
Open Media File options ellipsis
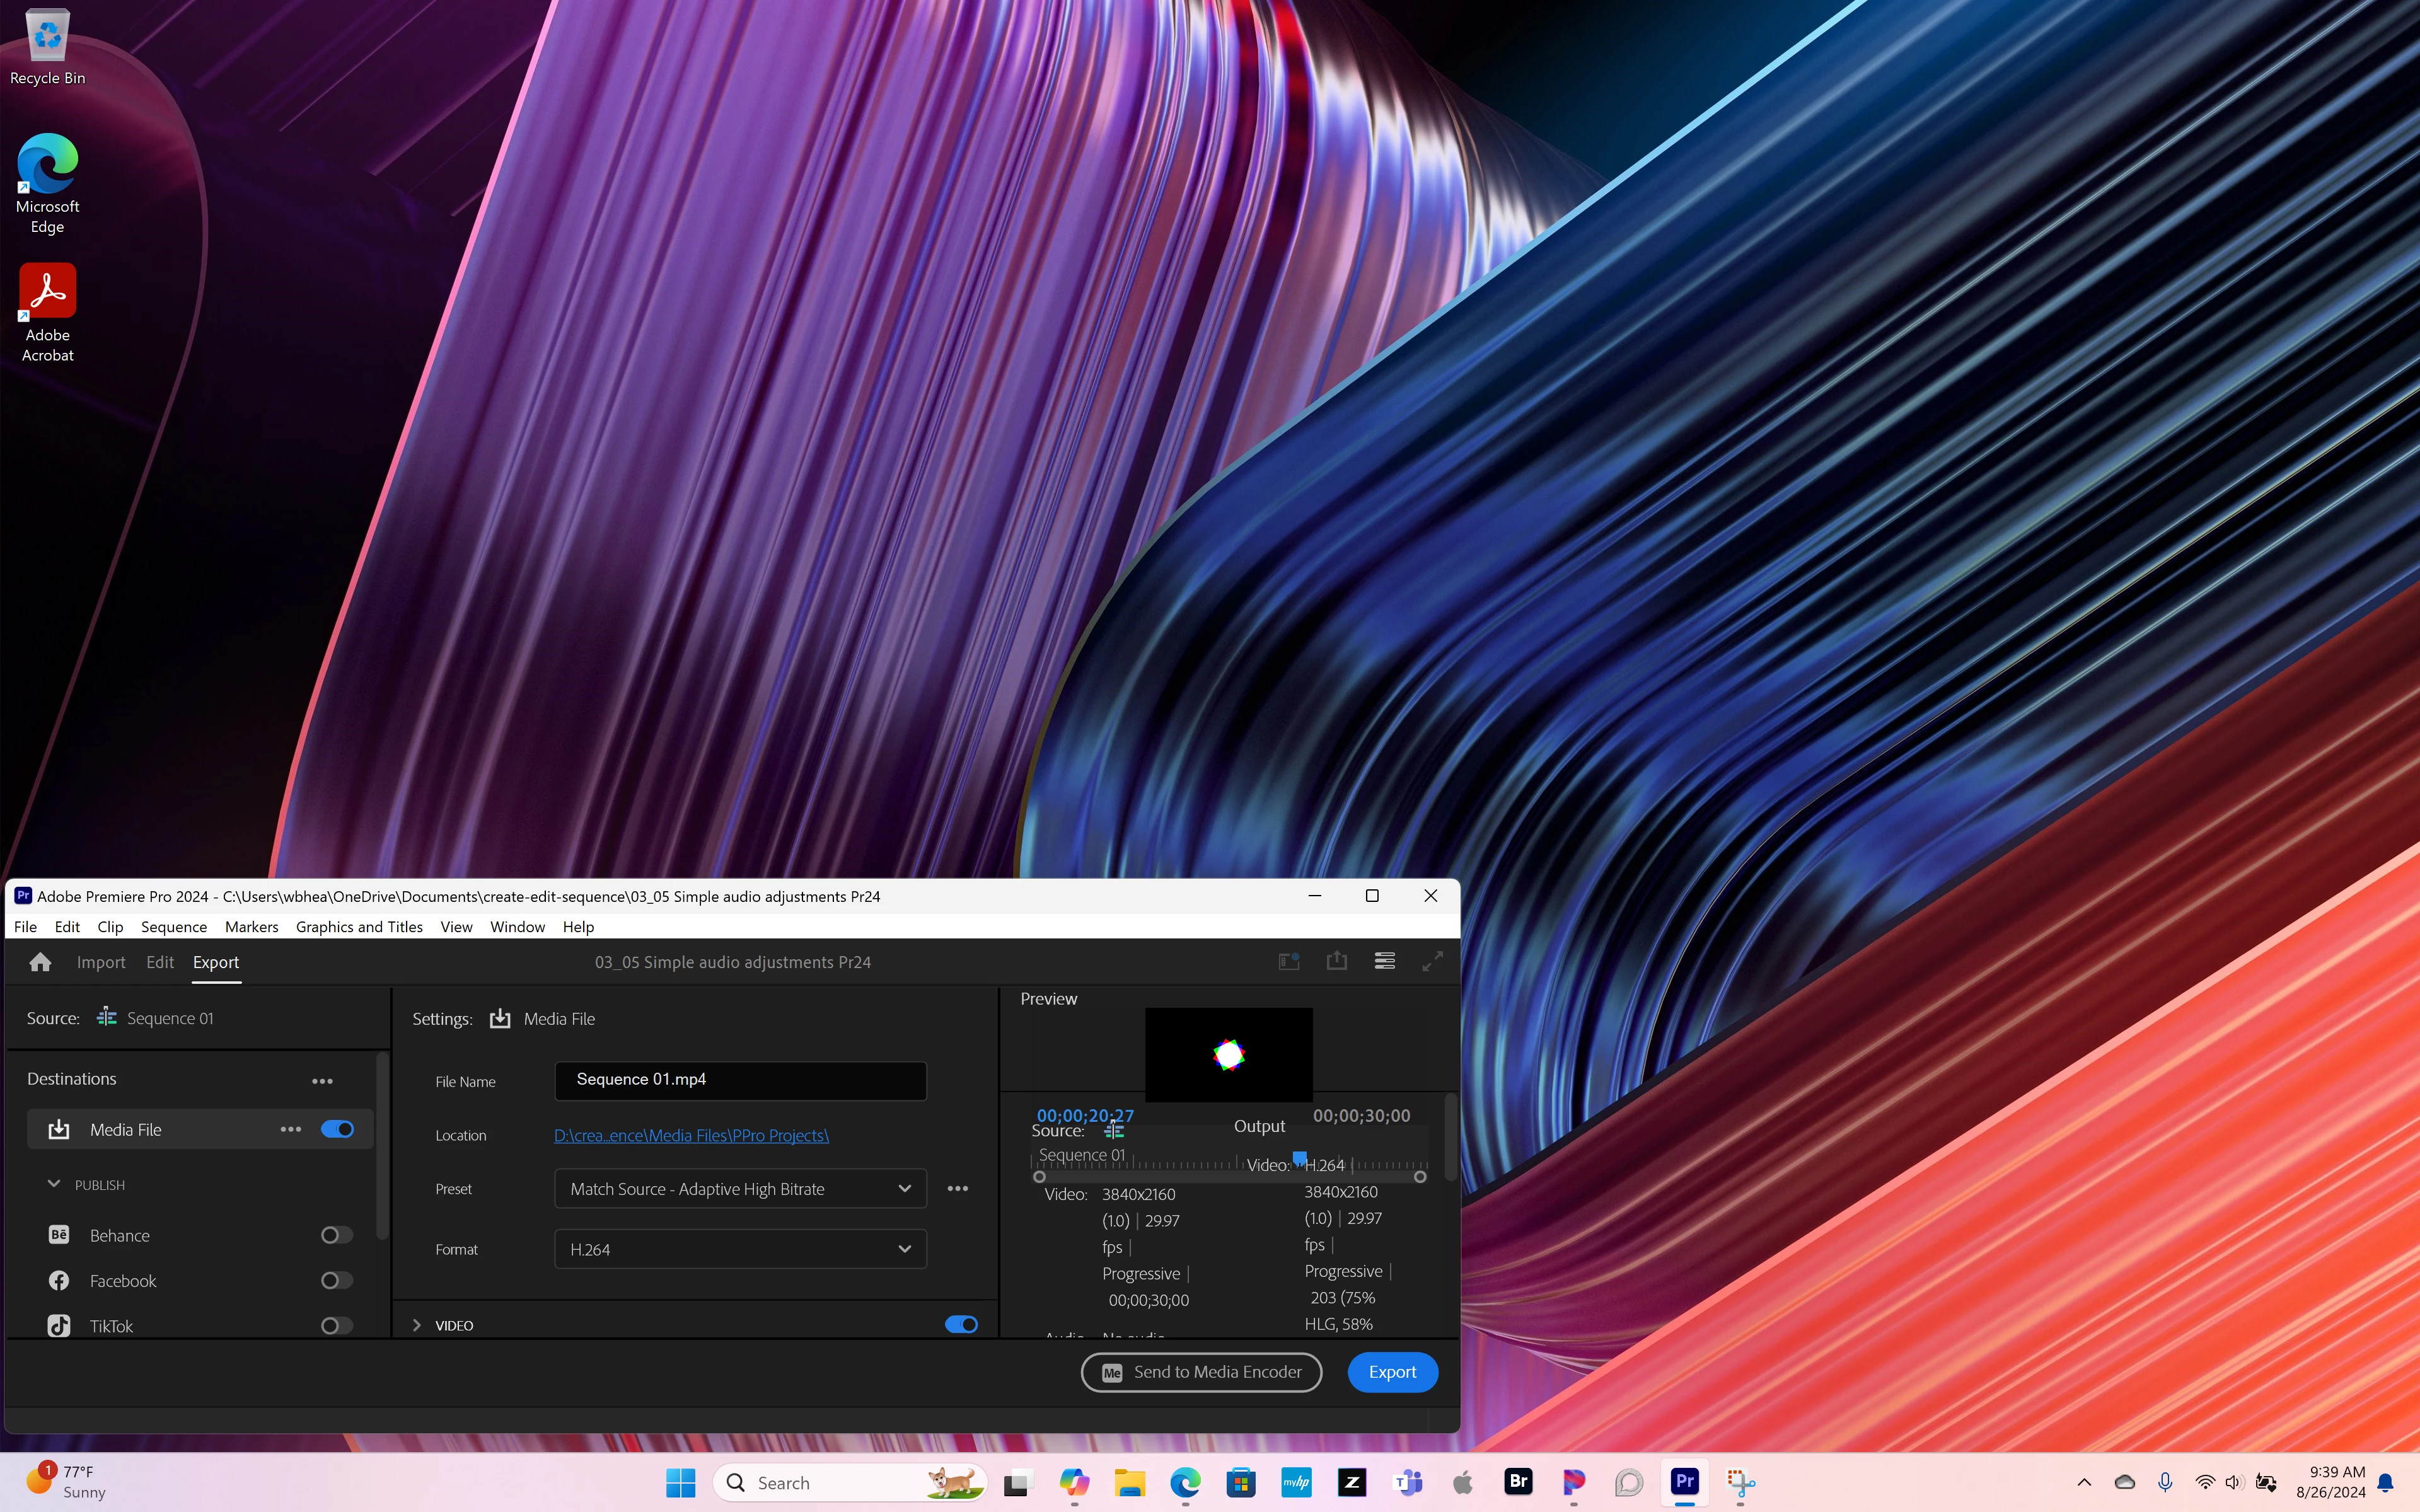coord(291,1129)
